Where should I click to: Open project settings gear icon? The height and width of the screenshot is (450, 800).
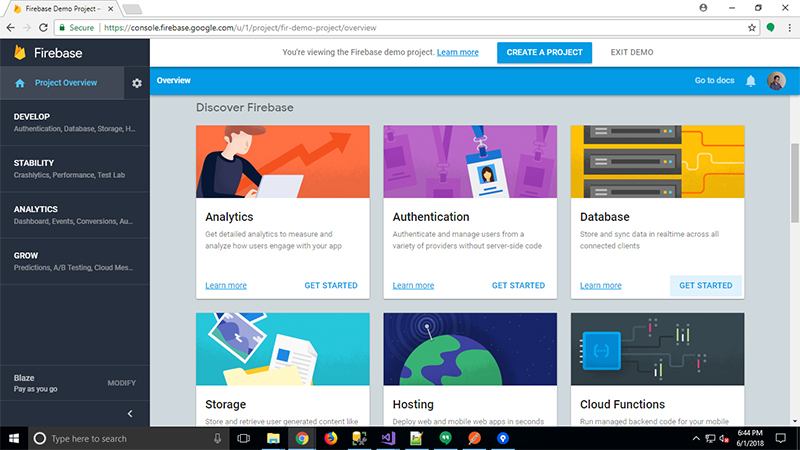tap(137, 82)
